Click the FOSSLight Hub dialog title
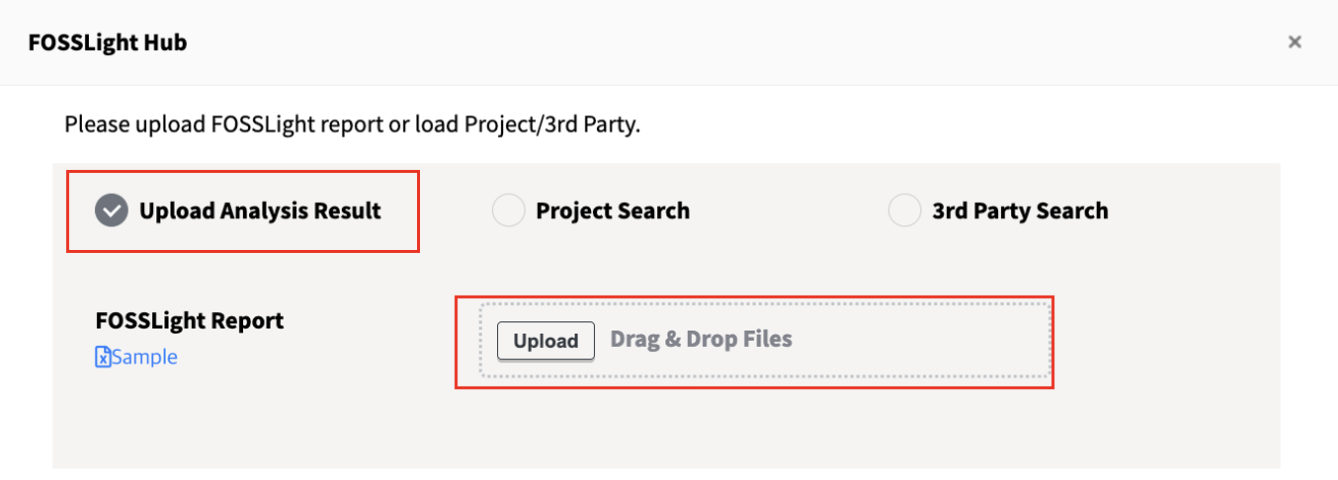 click(x=107, y=42)
